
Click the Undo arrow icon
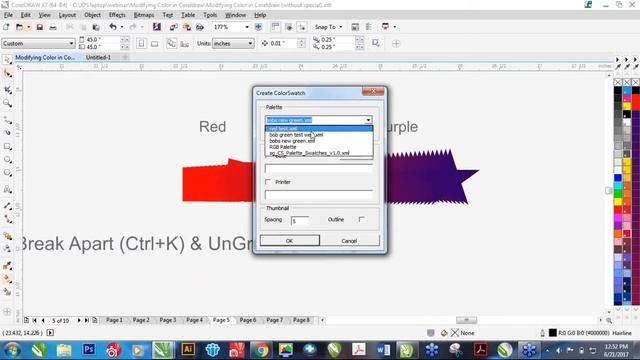113,27
